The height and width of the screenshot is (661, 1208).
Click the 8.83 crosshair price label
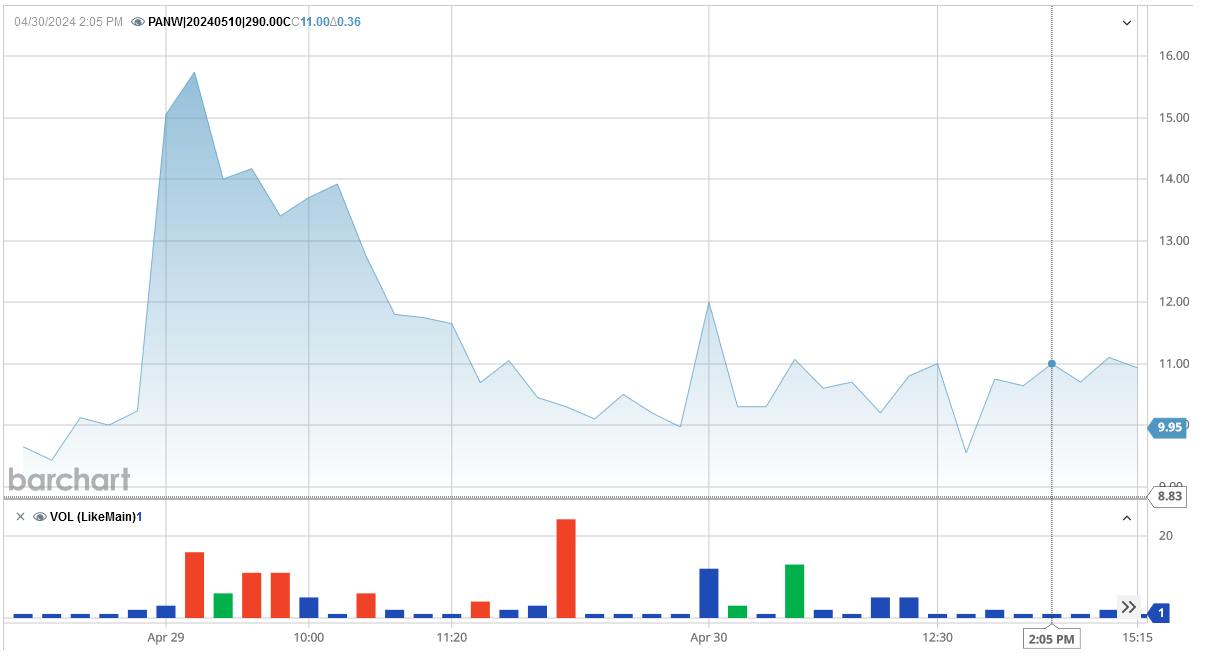click(1169, 496)
